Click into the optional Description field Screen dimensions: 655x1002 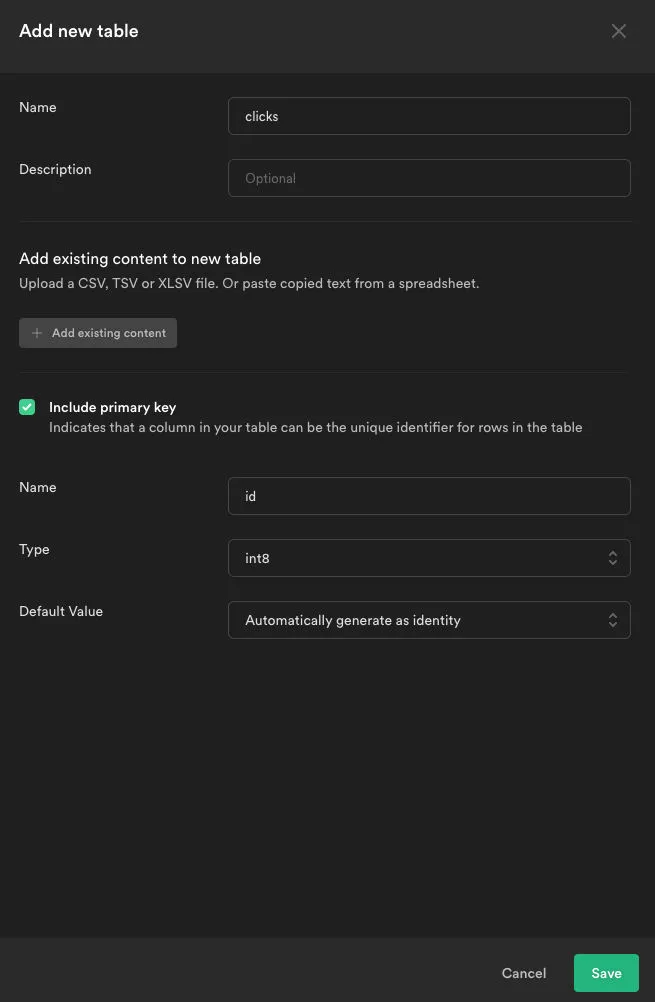point(428,178)
